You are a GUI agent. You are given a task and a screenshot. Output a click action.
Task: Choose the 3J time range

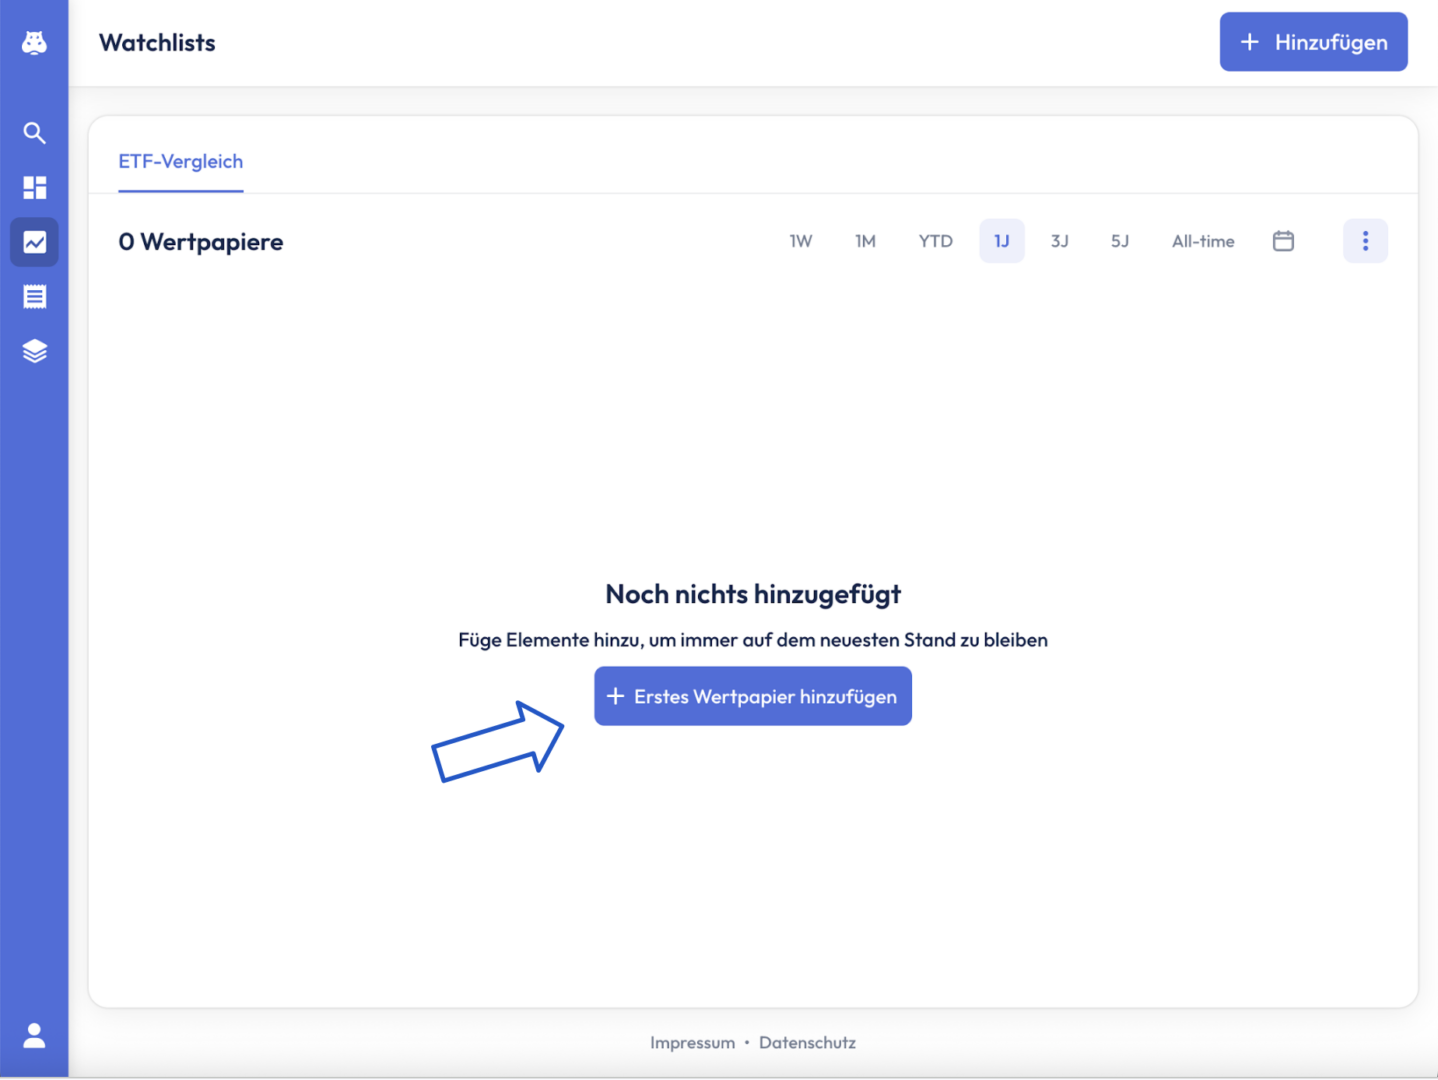pyautogui.click(x=1059, y=241)
